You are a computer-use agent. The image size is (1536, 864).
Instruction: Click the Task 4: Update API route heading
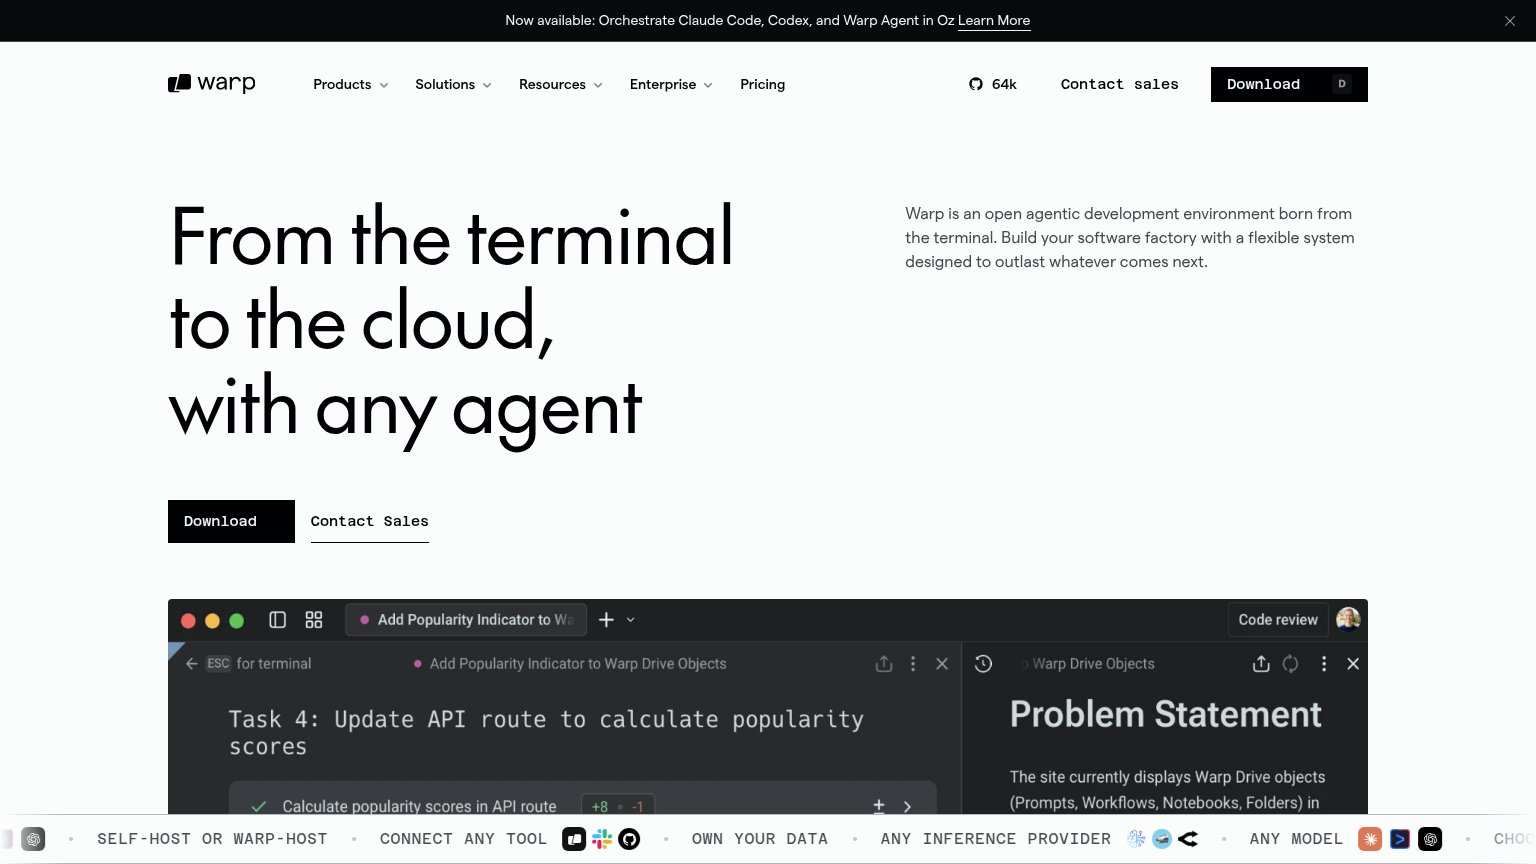pyautogui.click(x=546, y=733)
